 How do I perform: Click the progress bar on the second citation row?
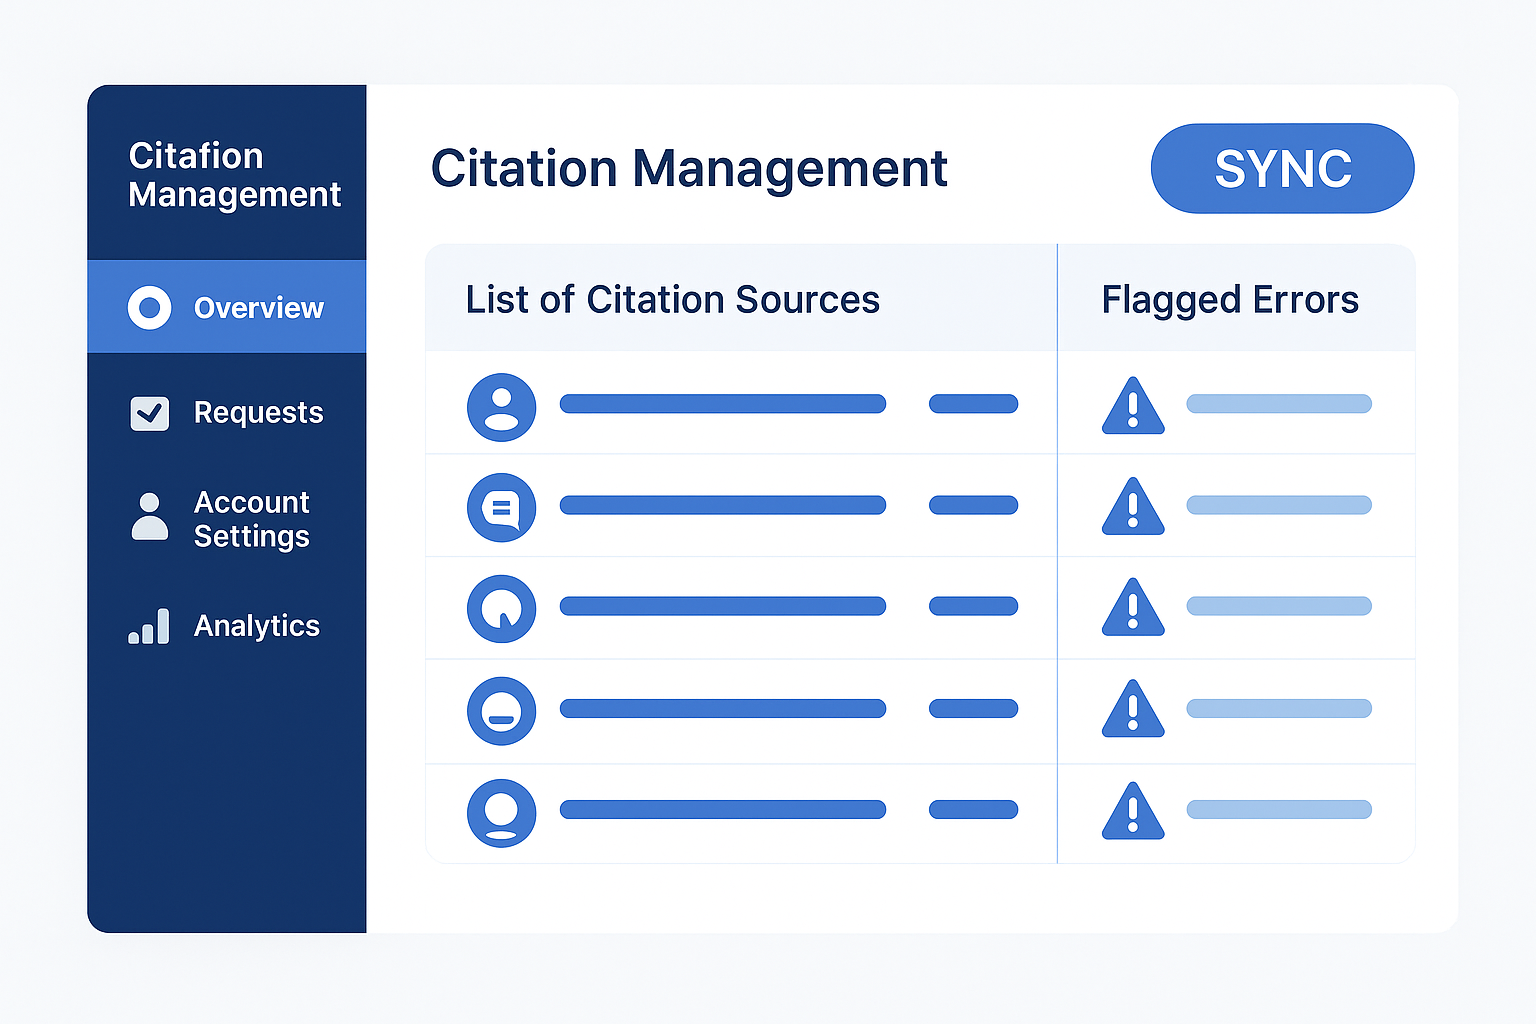[x=722, y=507]
